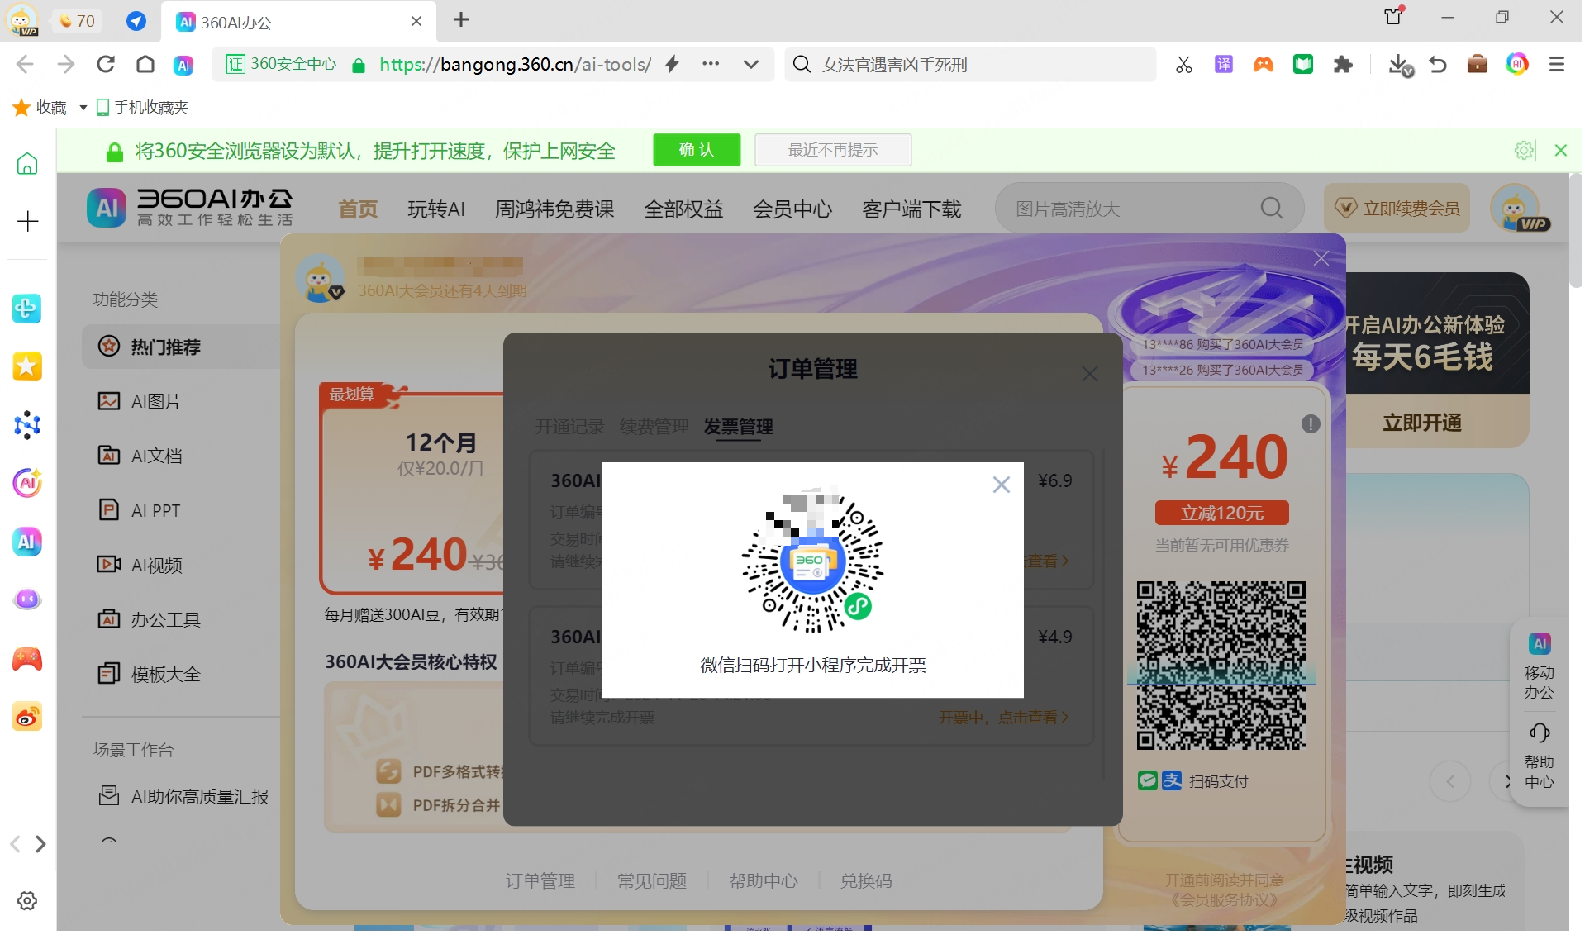The width and height of the screenshot is (1582, 931).
Task: Open the 常见问题 link in the footer
Action: coord(652,881)
